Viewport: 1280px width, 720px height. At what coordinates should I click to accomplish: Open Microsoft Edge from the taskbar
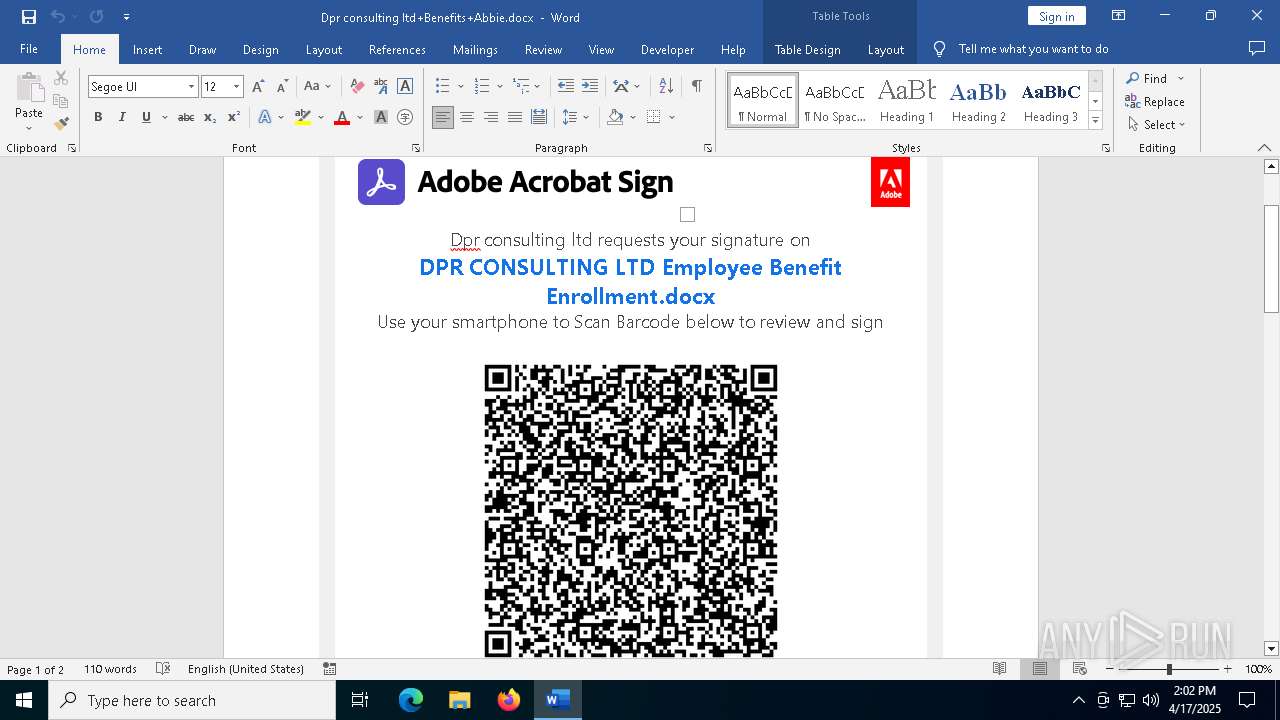tap(411, 700)
